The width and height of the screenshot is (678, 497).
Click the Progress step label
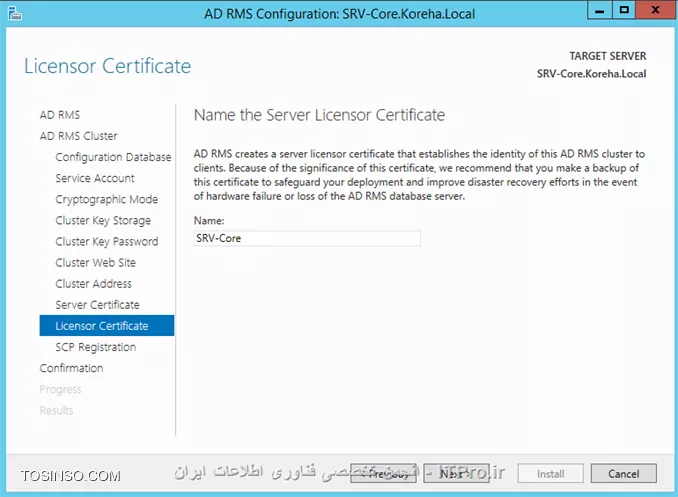pos(60,390)
